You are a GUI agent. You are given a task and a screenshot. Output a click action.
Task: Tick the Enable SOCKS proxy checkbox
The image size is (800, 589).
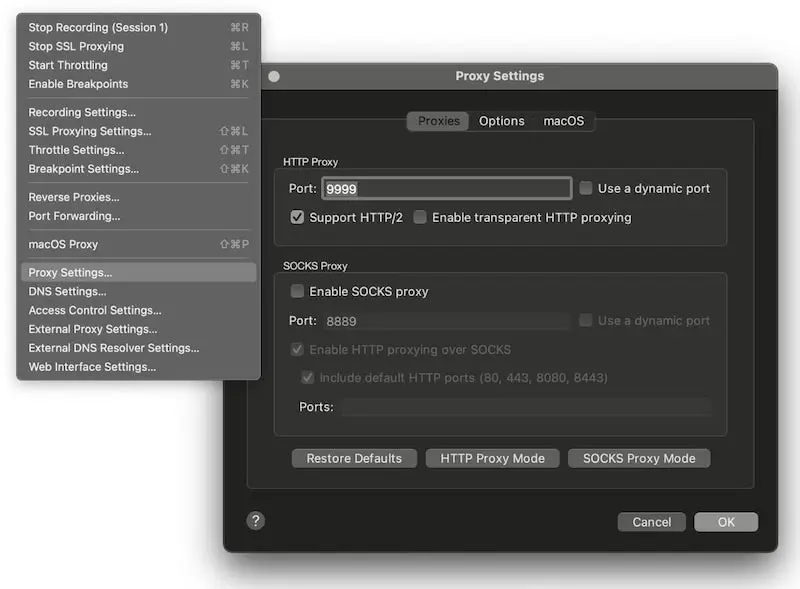pos(297,292)
